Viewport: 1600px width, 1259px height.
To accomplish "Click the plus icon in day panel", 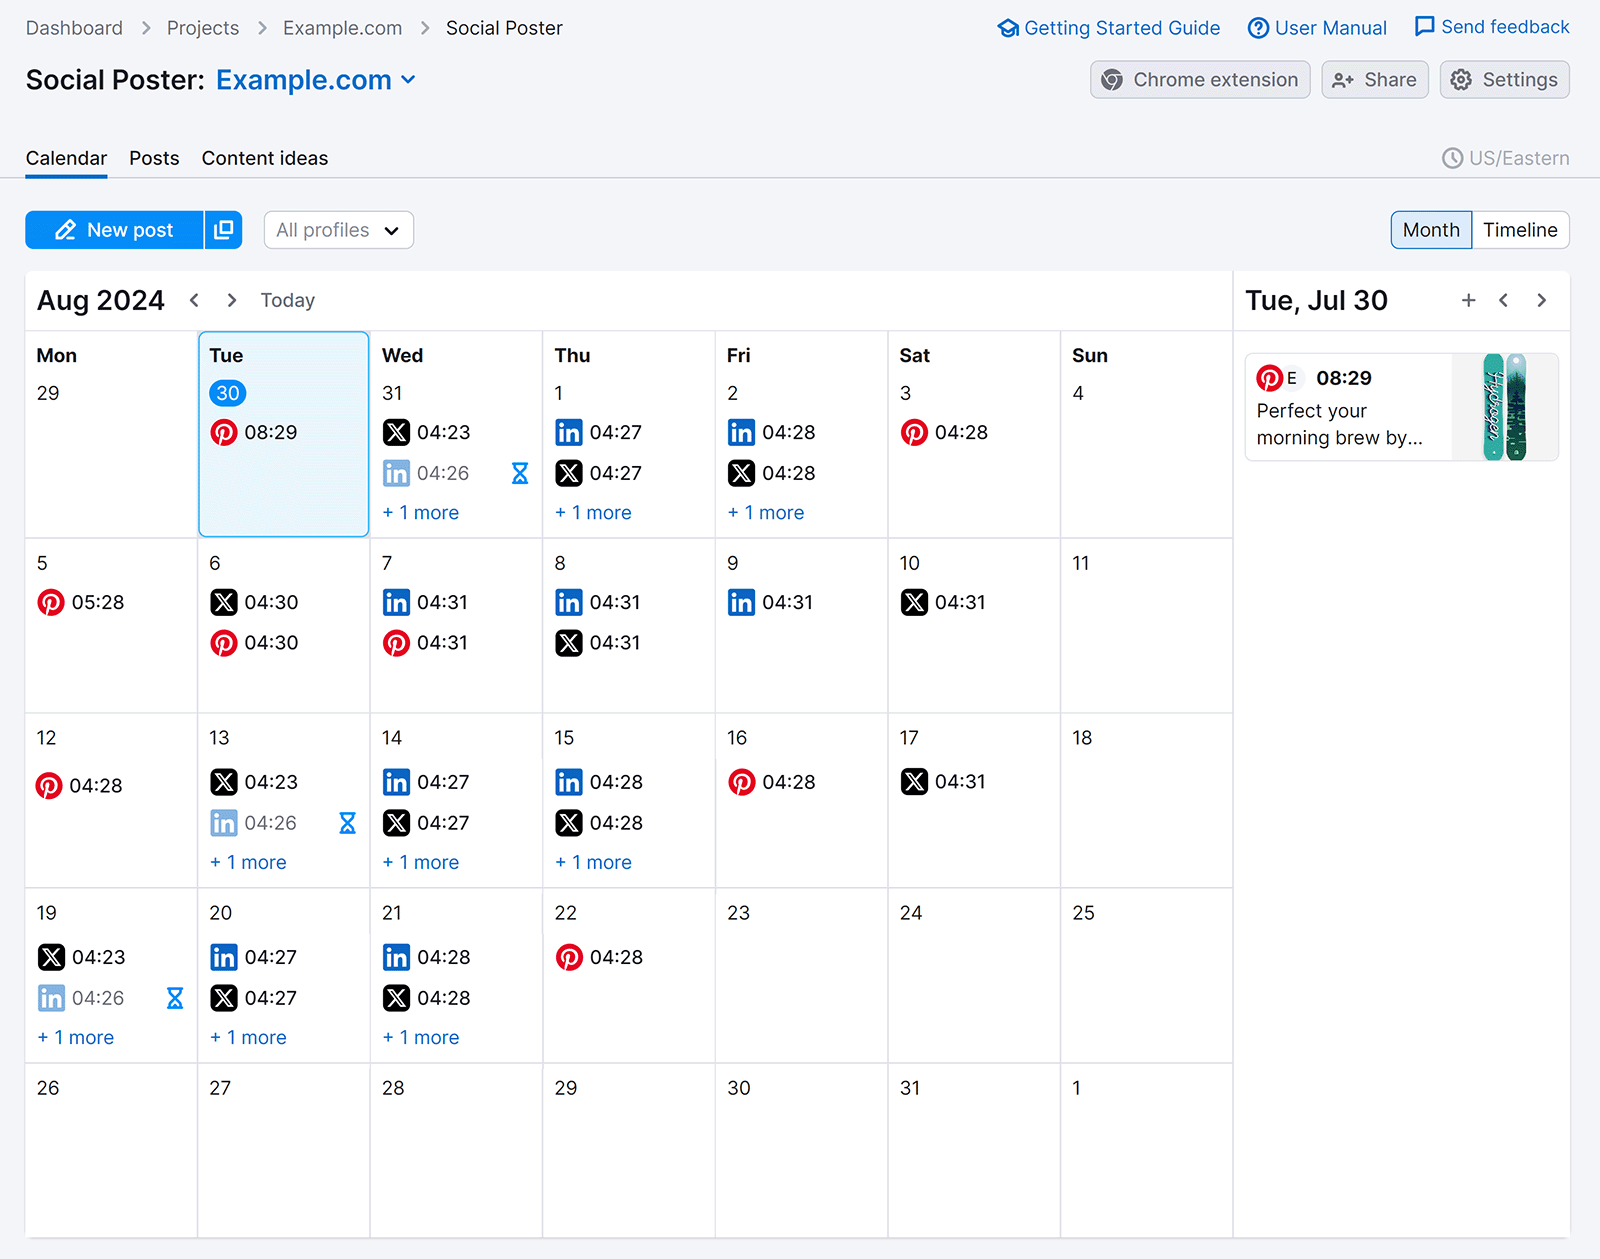I will [x=1468, y=300].
